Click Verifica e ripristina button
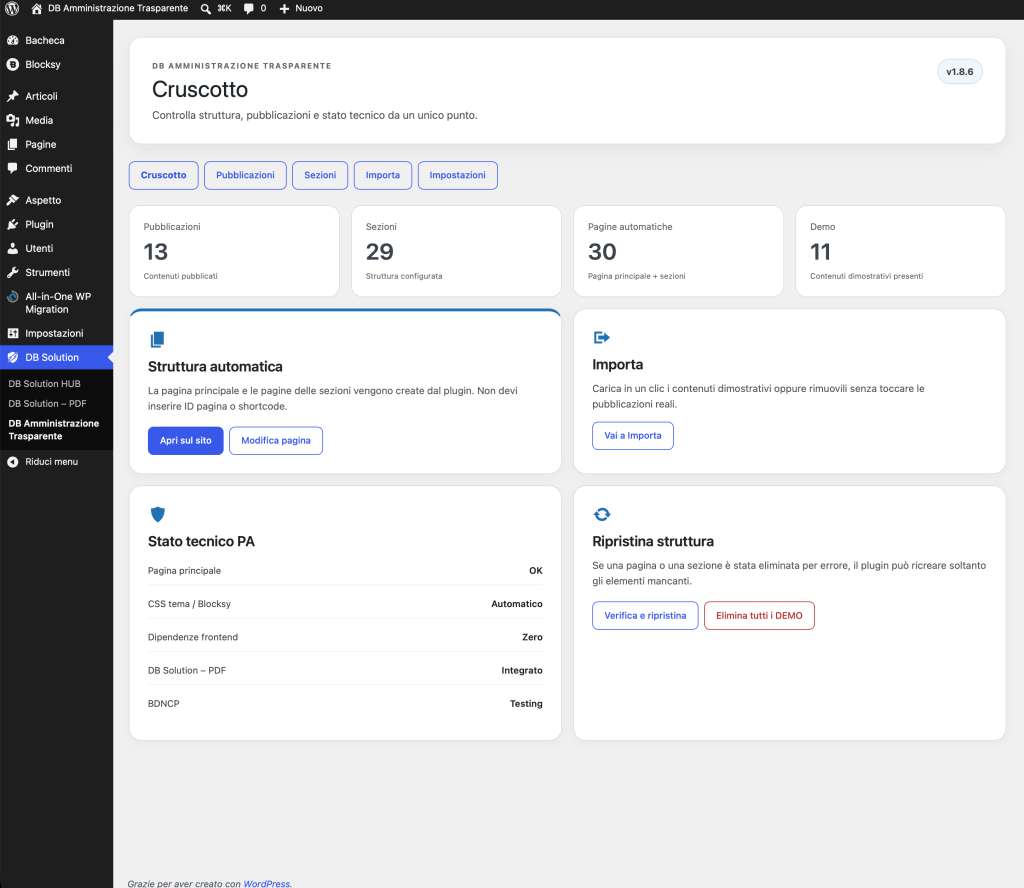Image resolution: width=1024 pixels, height=888 pixels. tap(645, 616)
